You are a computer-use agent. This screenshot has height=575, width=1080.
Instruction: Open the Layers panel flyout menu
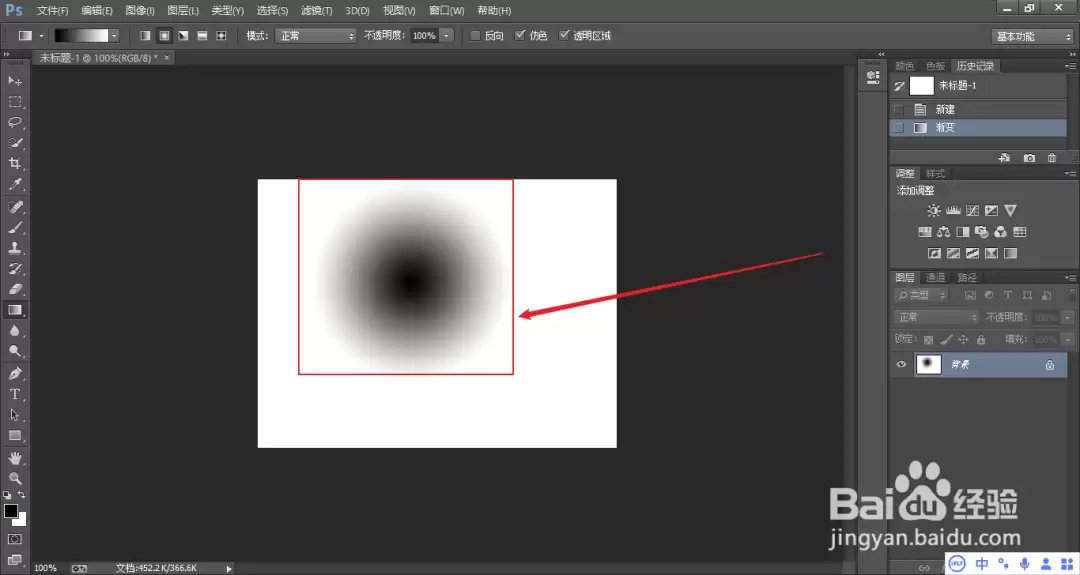(1070, 278)
